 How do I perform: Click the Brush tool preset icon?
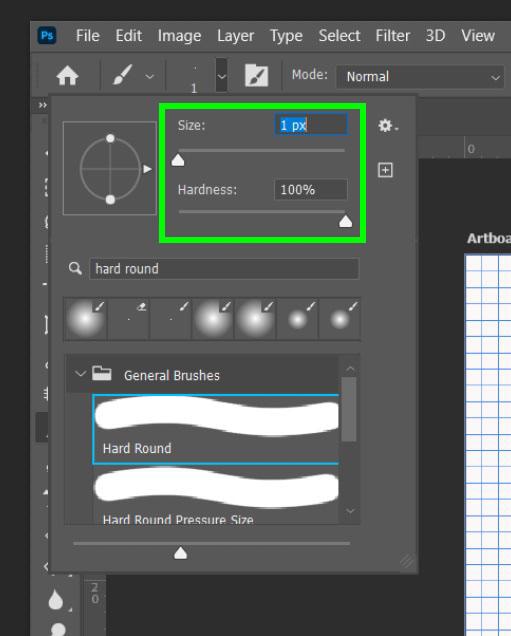click(122, 75)
